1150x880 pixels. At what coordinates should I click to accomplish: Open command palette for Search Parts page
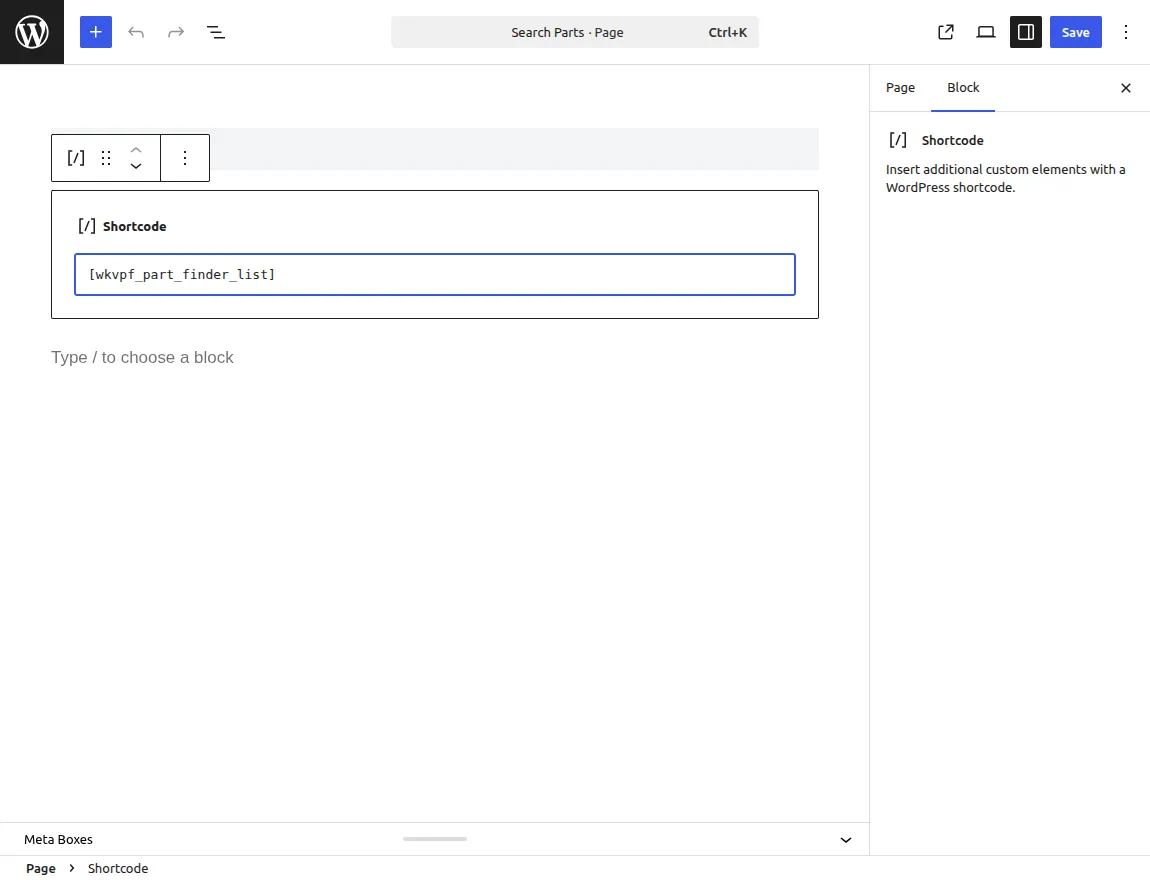click(x=575, y=32)
